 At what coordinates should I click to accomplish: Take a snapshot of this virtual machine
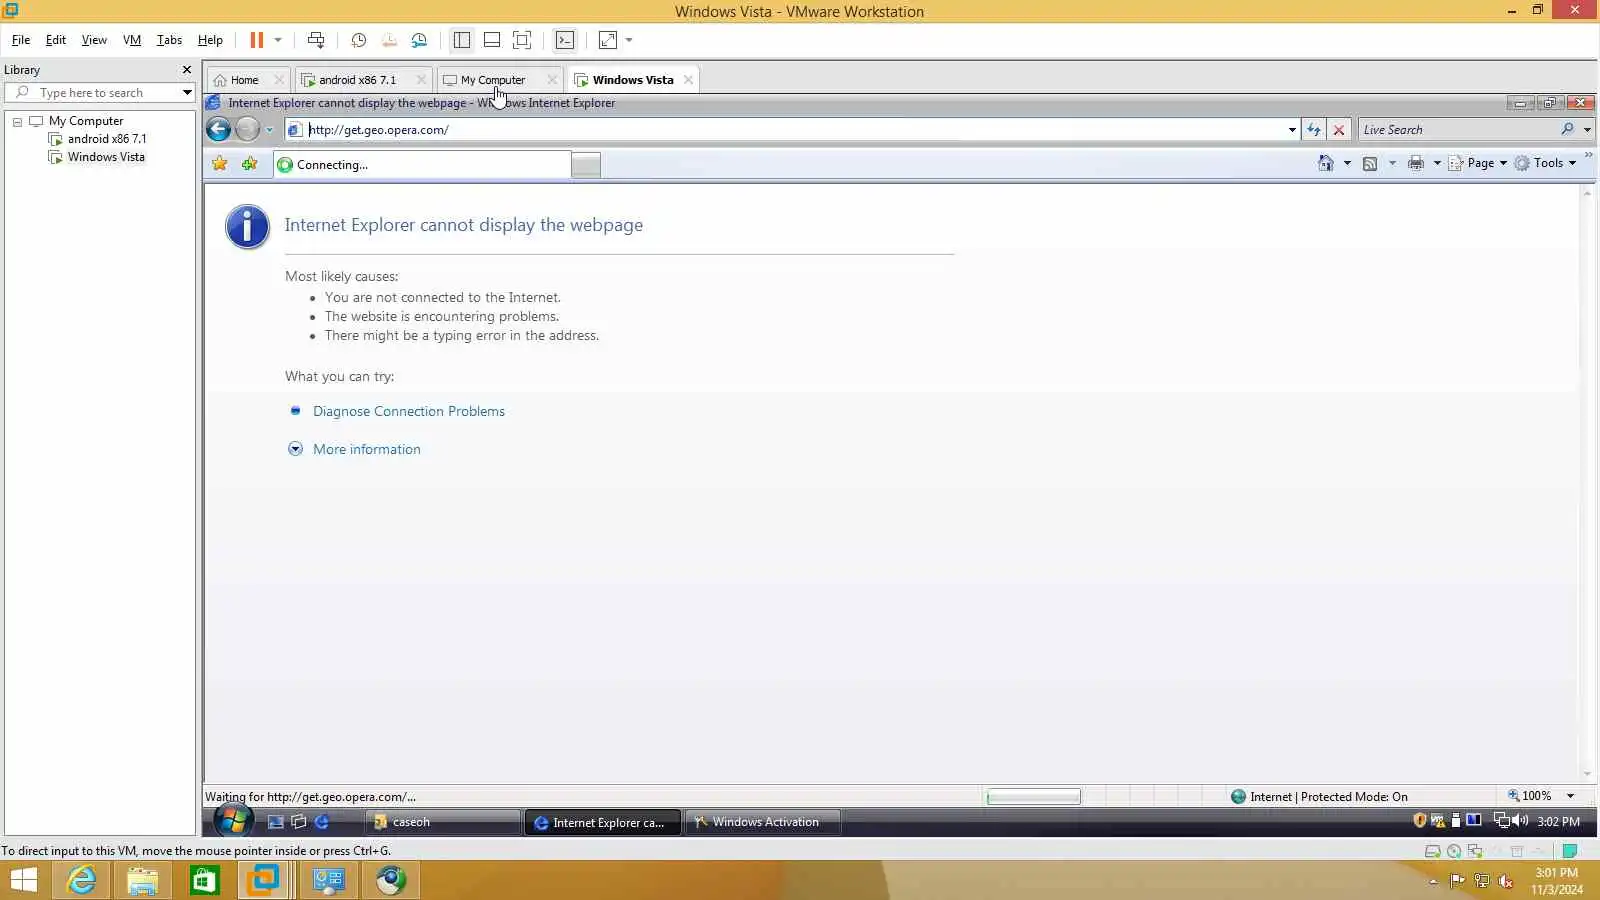tap(358, 40)
